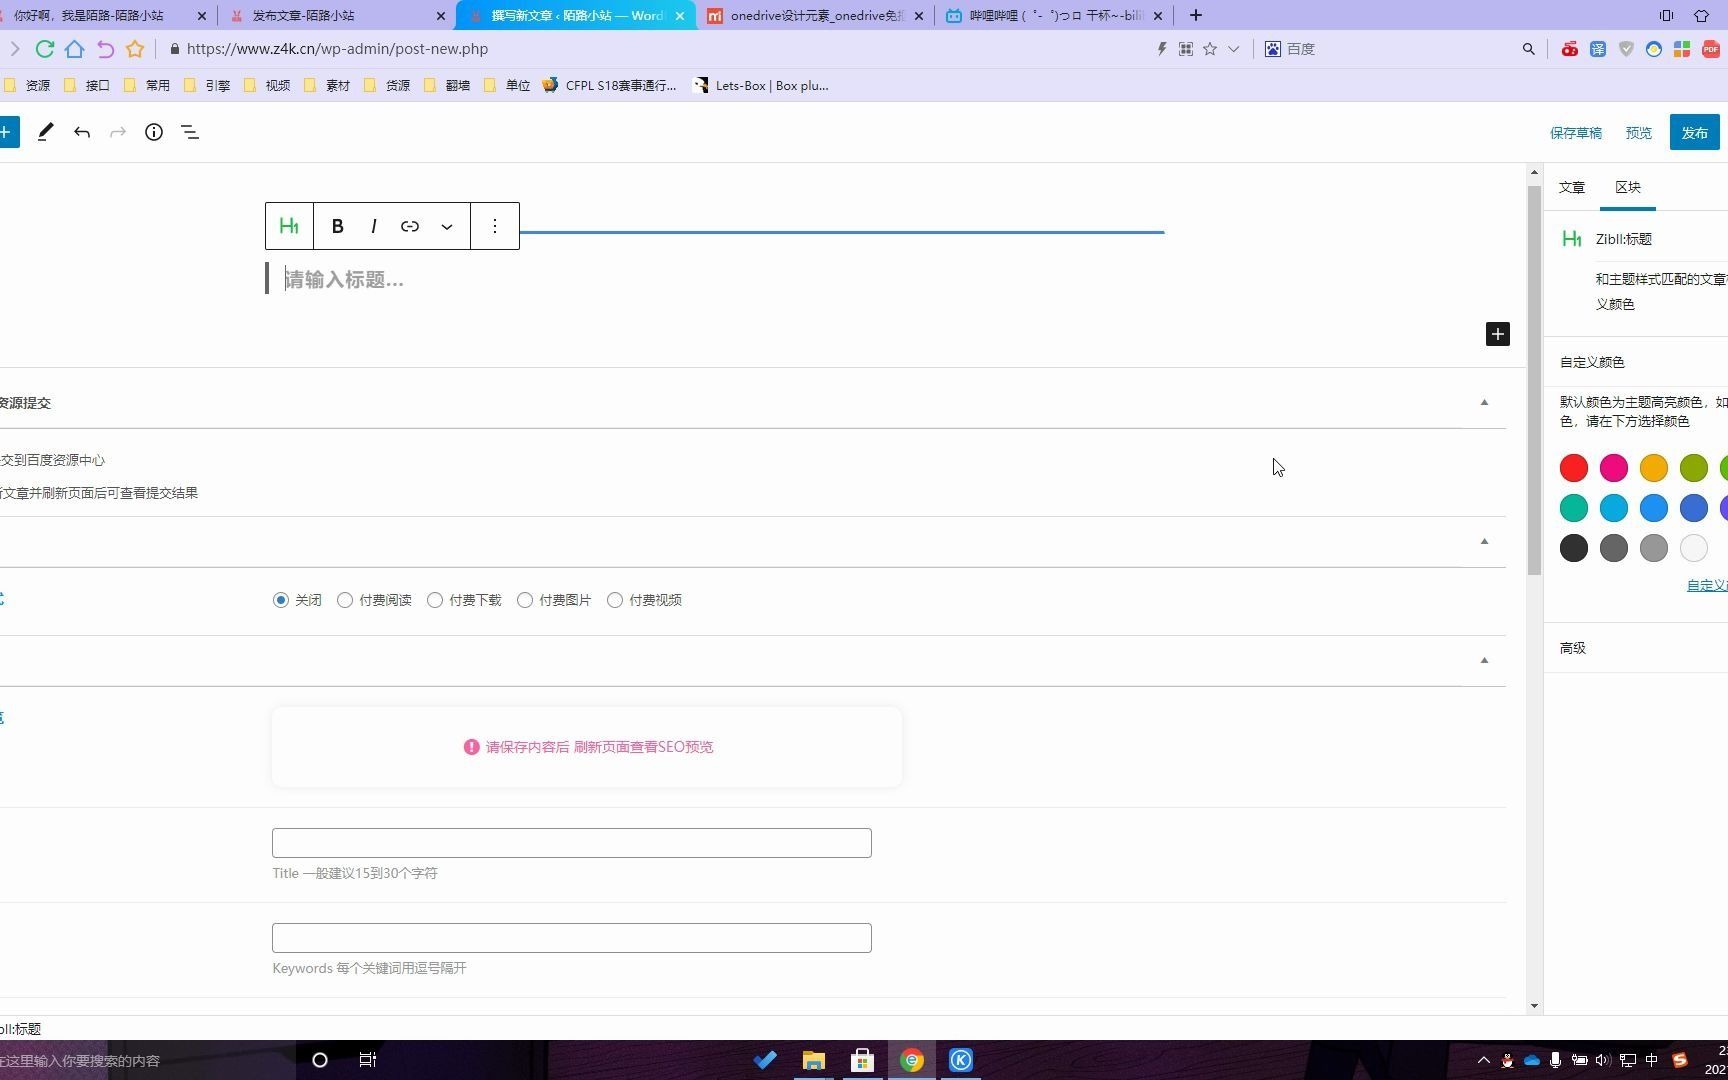This screenshot has width=1728, height=1080.
Task: Pick the orange color swatch
Action: 1654,468
